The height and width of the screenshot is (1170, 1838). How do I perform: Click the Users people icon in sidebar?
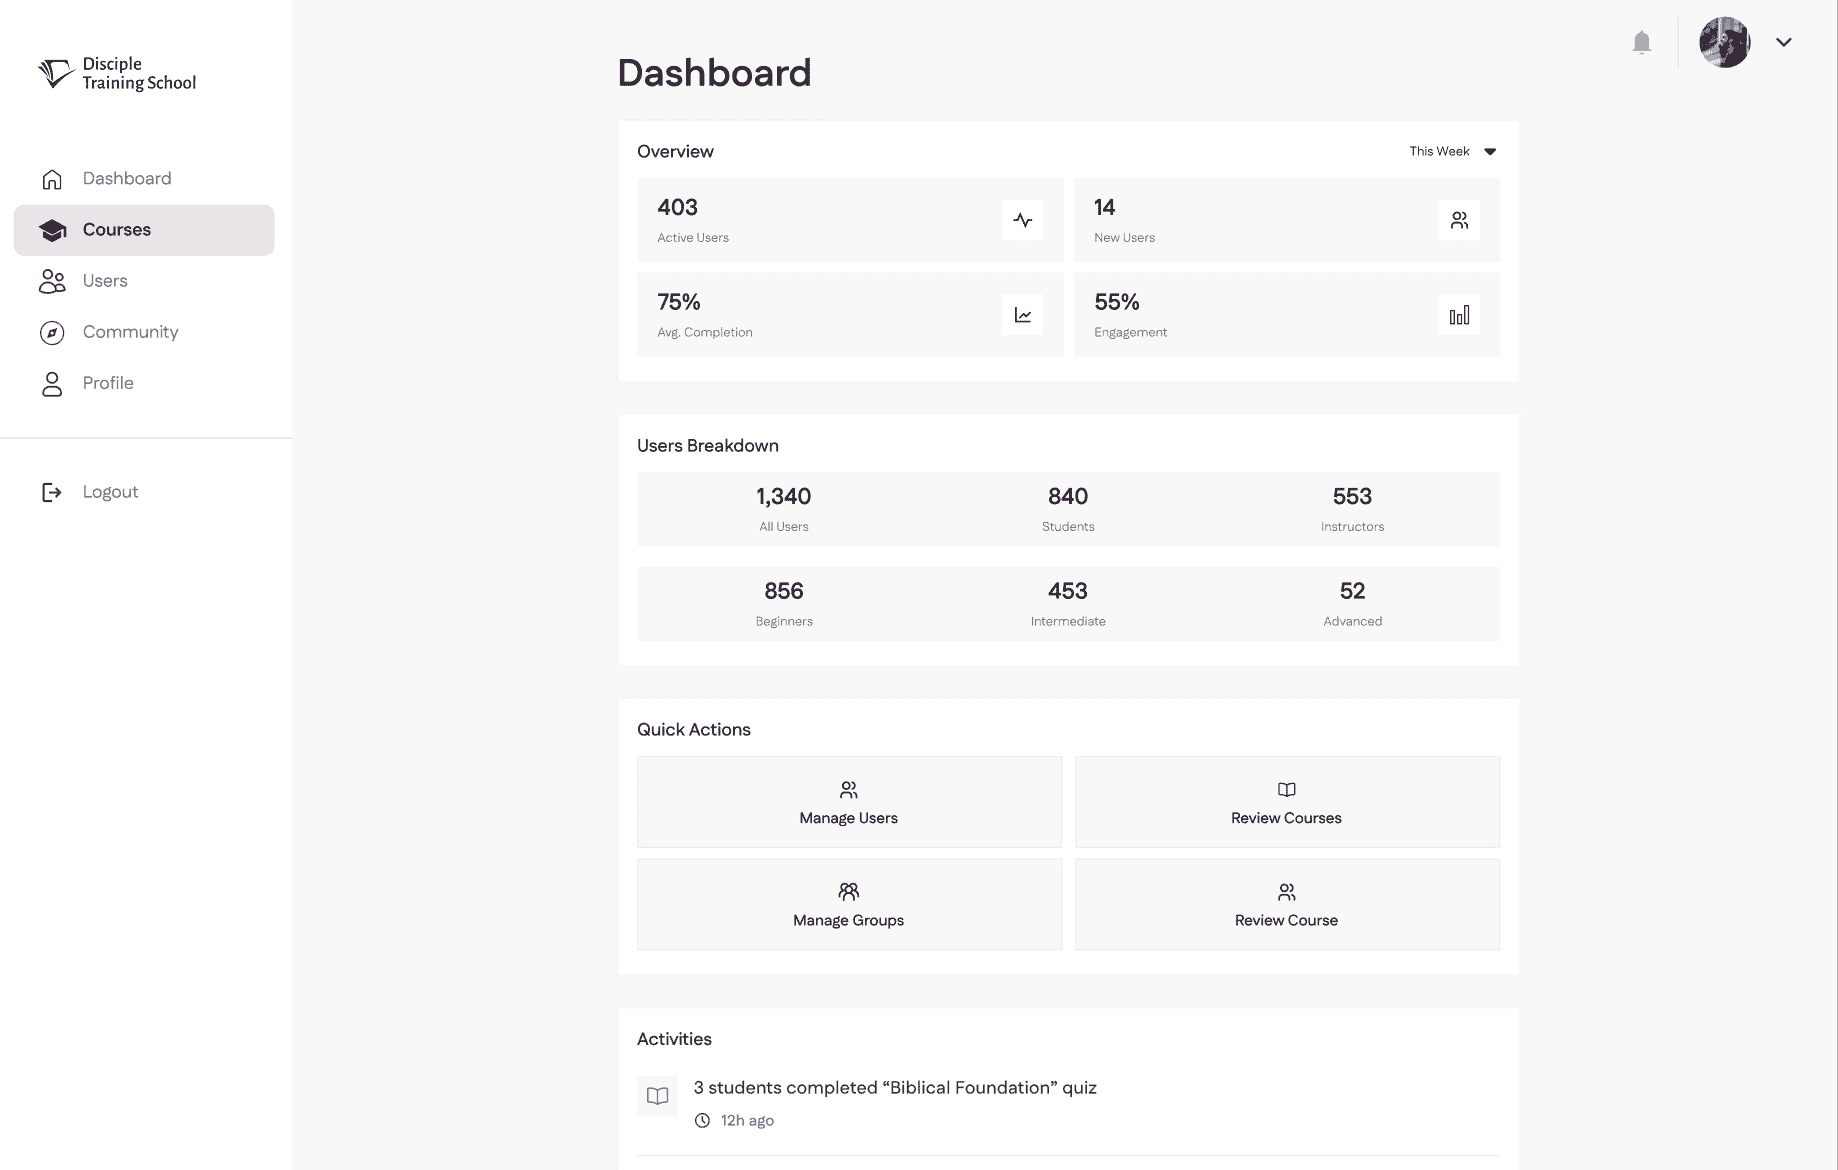52,281
